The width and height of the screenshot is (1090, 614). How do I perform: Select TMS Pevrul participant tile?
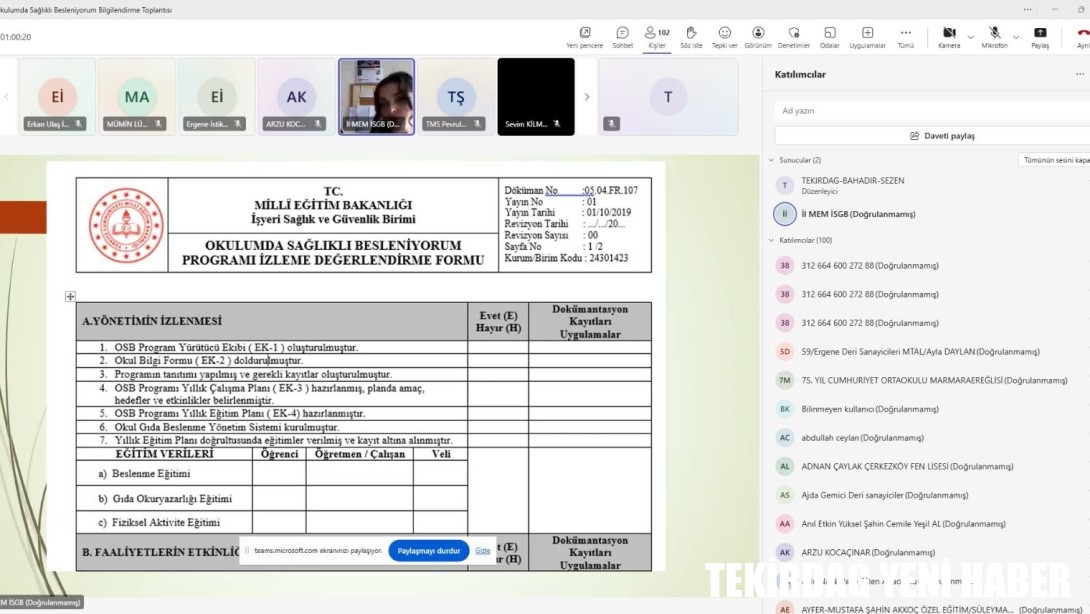(x=456, y=97)
